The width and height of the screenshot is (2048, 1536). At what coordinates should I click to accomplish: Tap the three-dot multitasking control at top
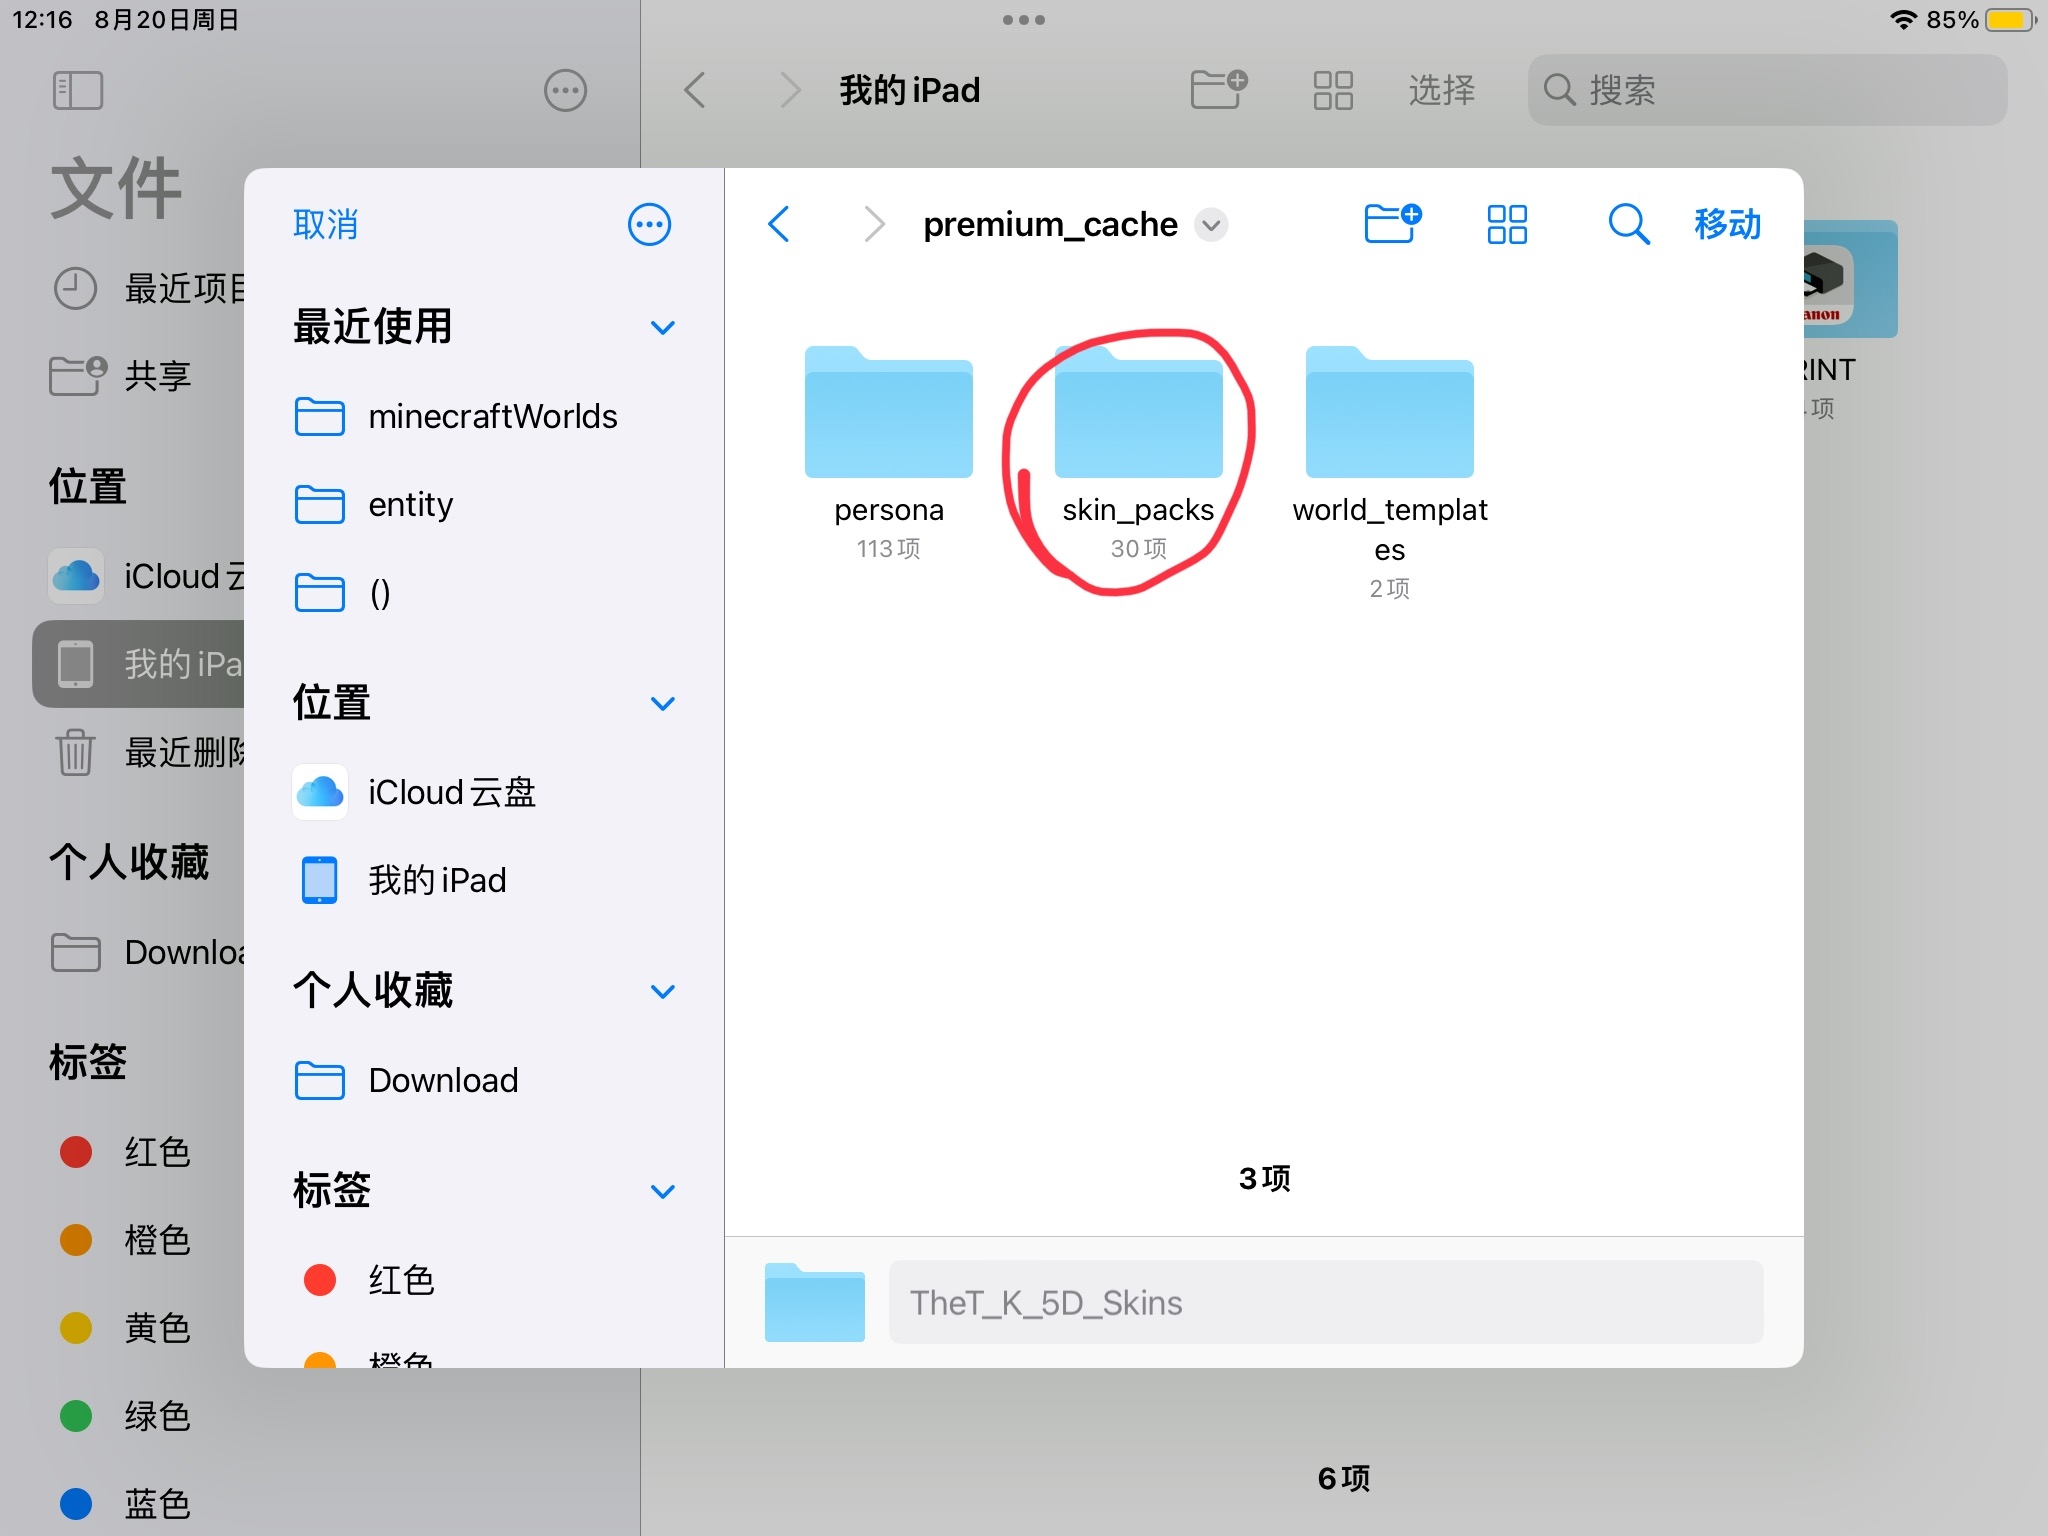click(x=1024, y=20)
